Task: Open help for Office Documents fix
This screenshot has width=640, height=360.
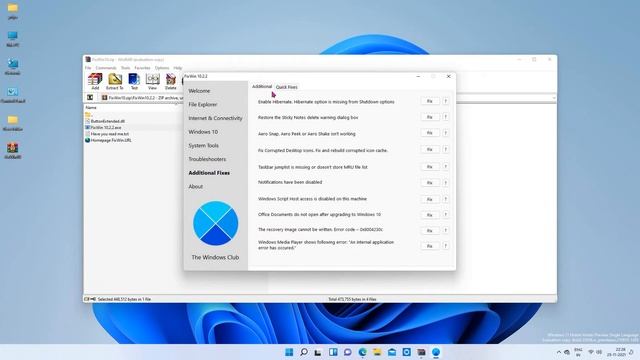Action: [x=445, y=214]
